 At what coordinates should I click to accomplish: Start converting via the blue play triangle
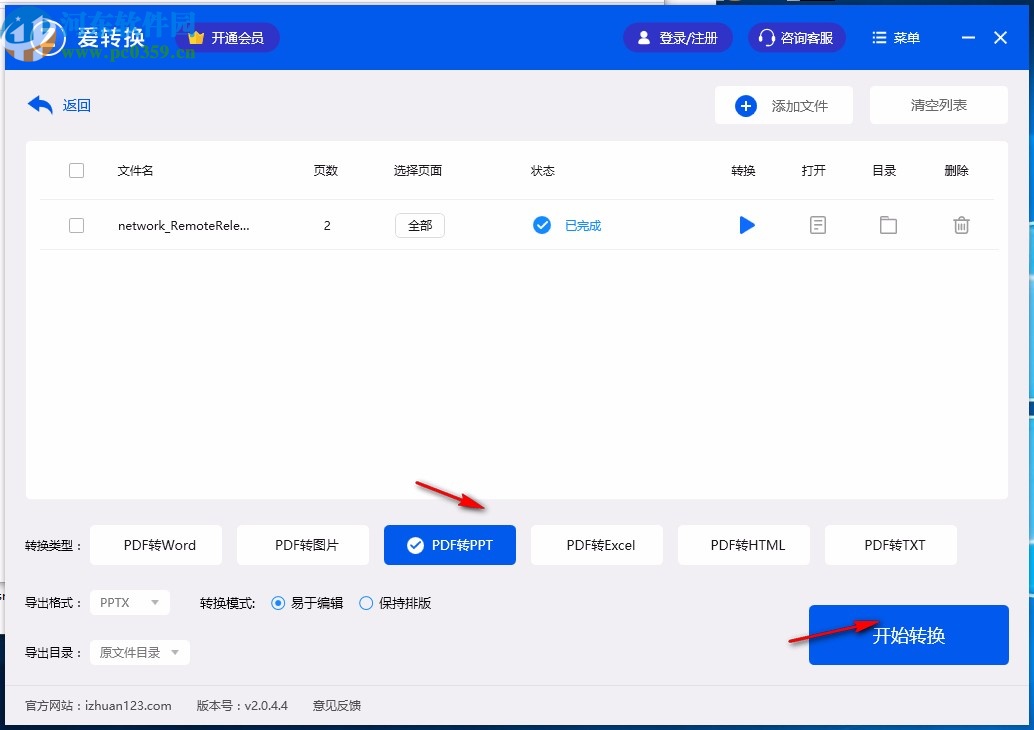(747, 225)
